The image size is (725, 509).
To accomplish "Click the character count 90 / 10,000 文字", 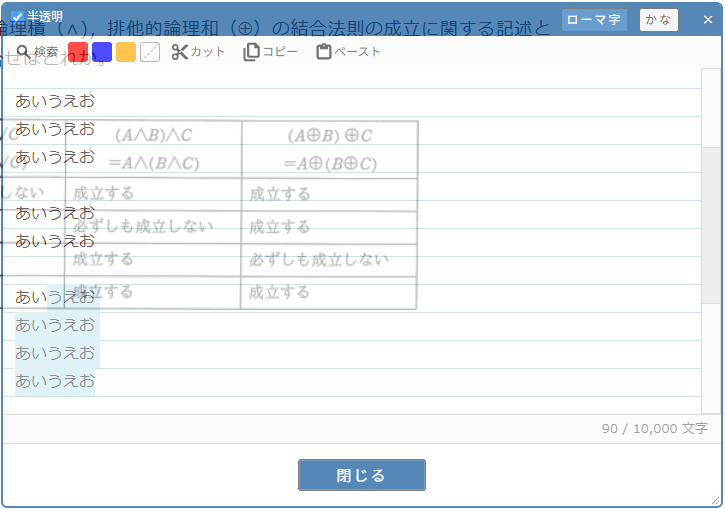I will [x=654, y=429].
